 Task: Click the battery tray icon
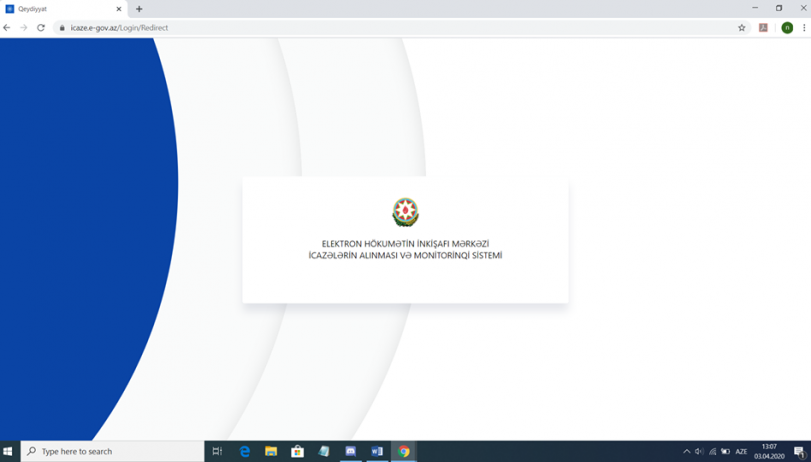[x=726, y=451]
